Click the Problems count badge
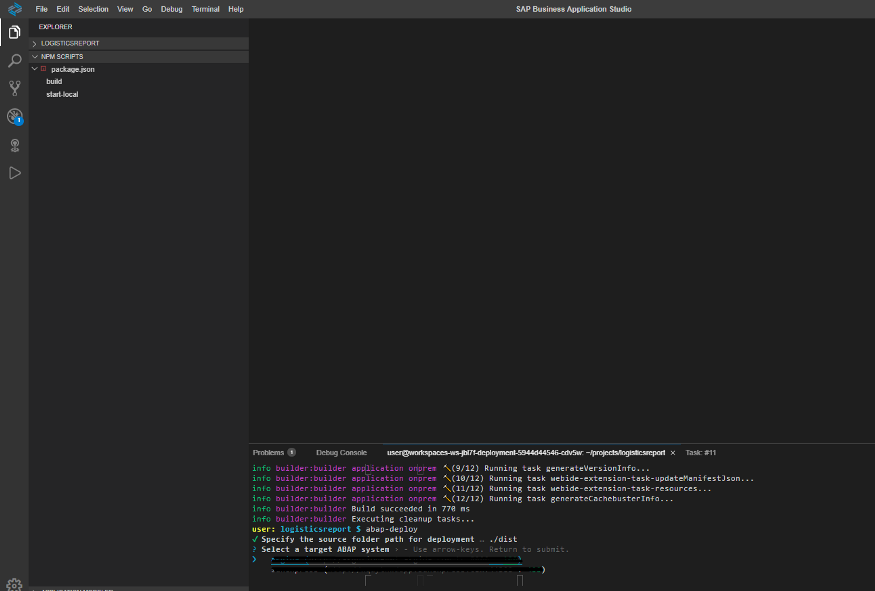Image resolution: width=875 pixels, height=591 pixels. coord(291,453)
